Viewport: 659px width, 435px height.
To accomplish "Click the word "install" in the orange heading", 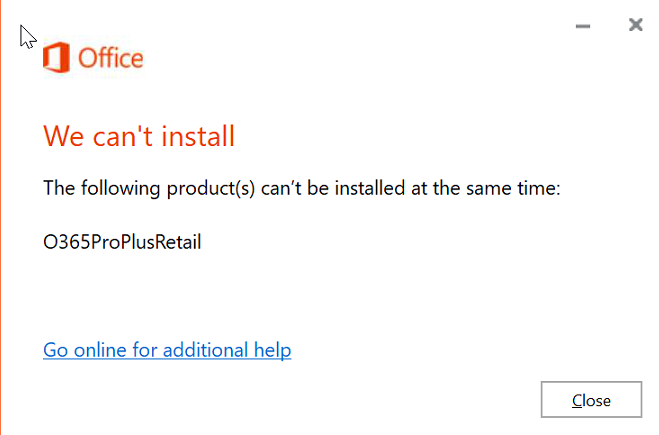I will pyautogui.click(x=201, y=135).
